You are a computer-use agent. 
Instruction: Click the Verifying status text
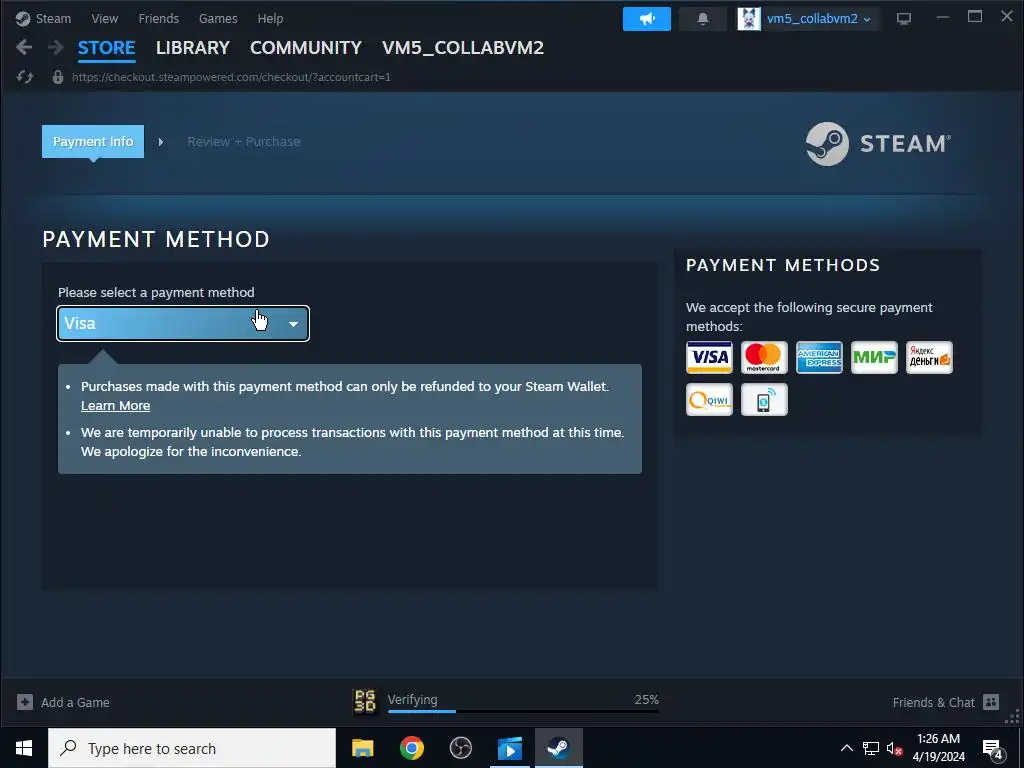pyautogui.click(x=413, y=699)
